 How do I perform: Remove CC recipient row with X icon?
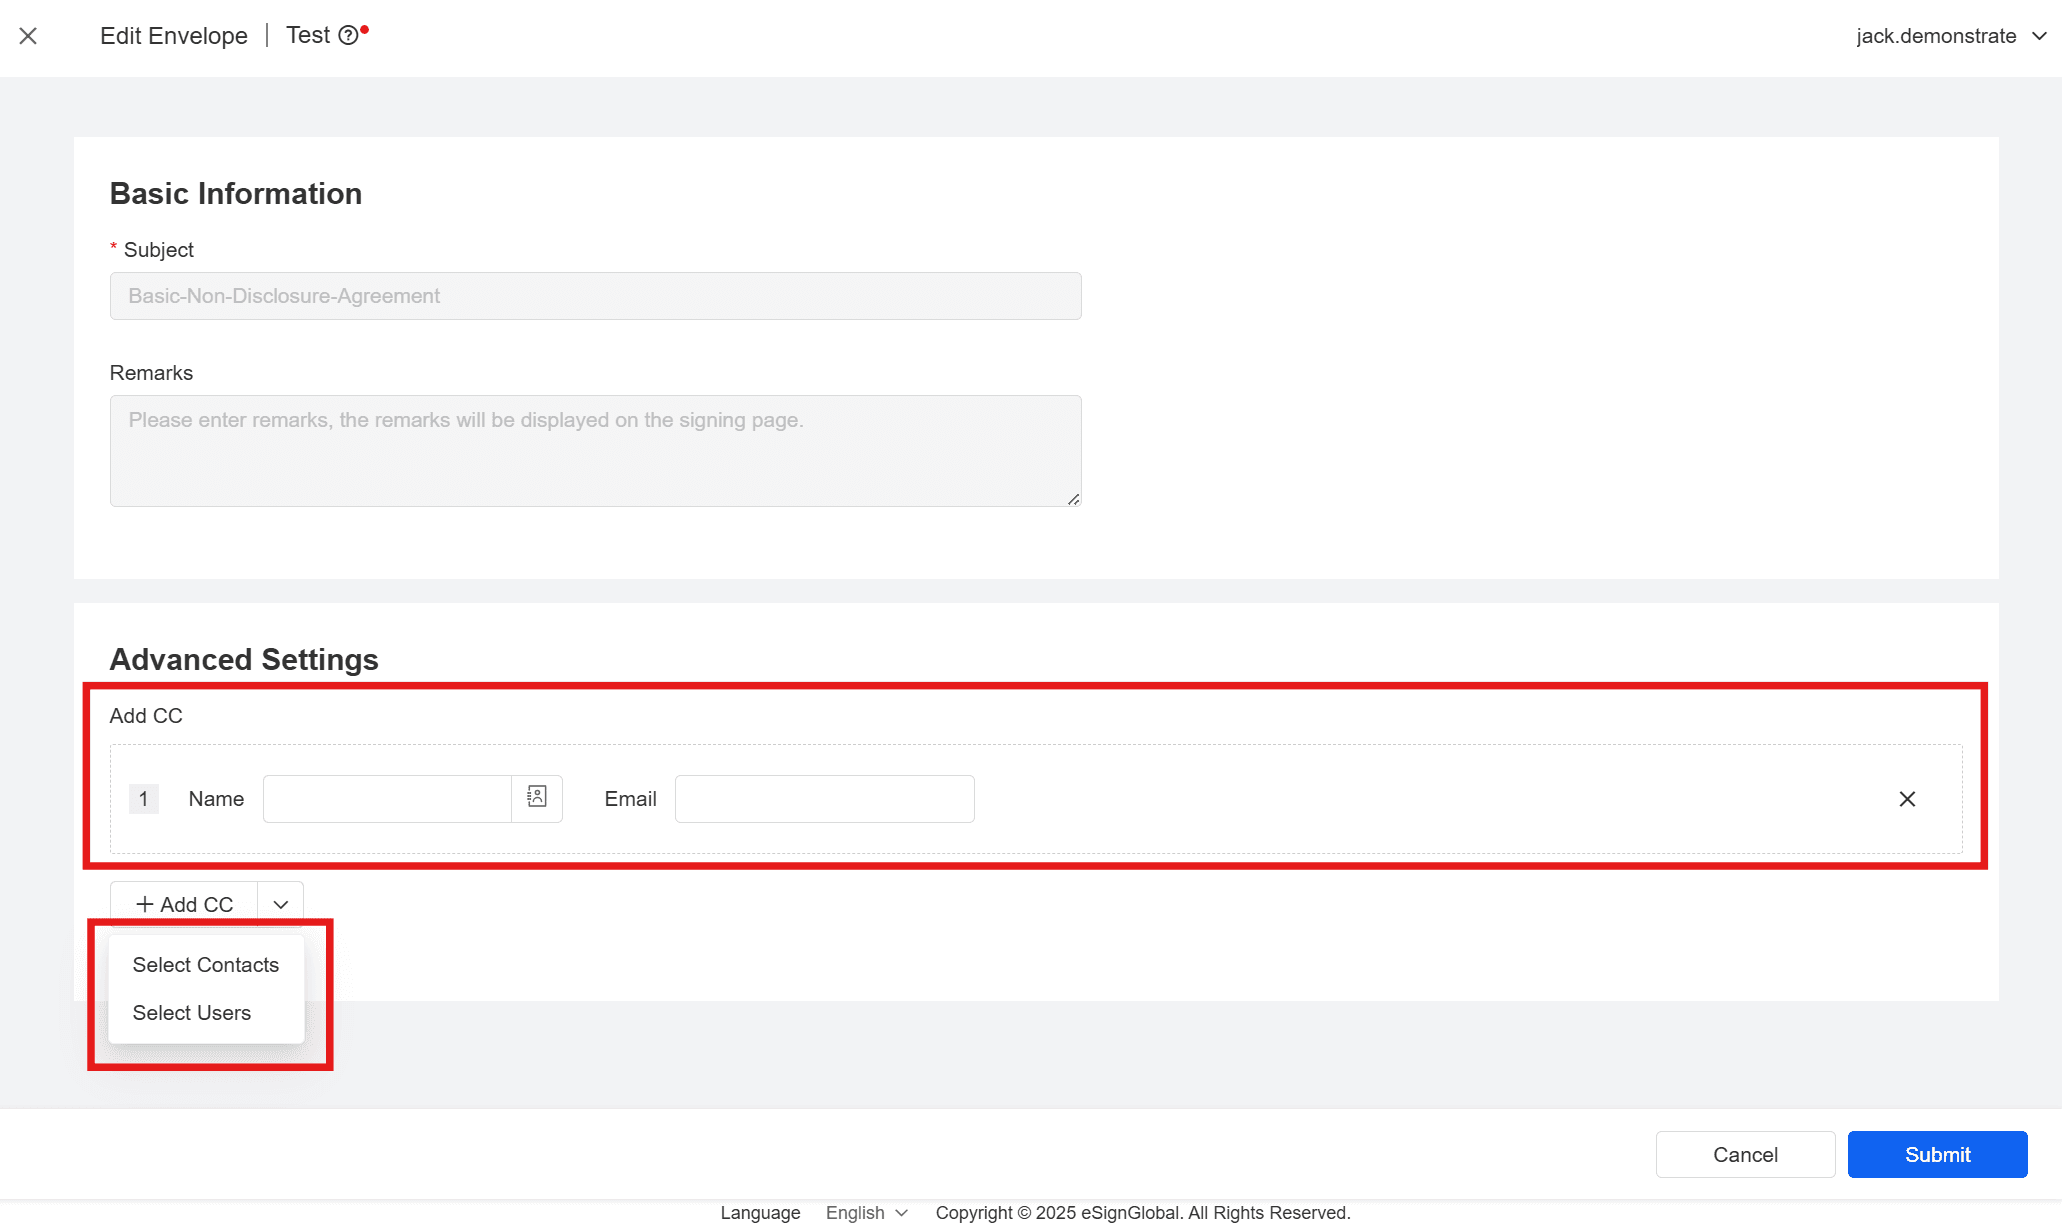[1907, 799]
